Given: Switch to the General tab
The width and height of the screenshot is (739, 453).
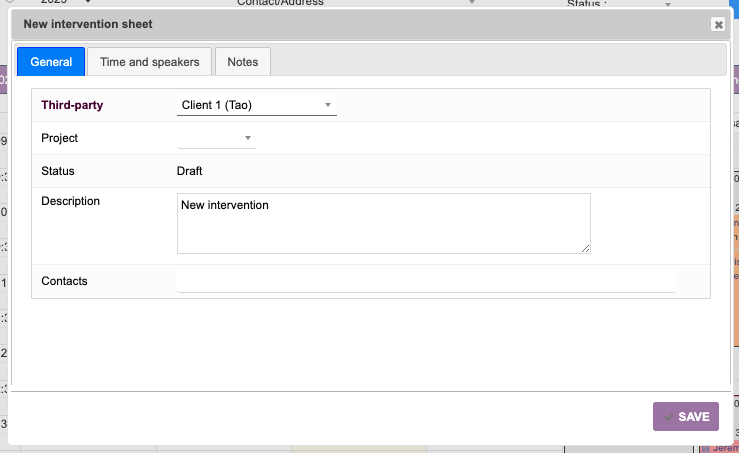Looking at the screenshot, I should click(51, 62).
